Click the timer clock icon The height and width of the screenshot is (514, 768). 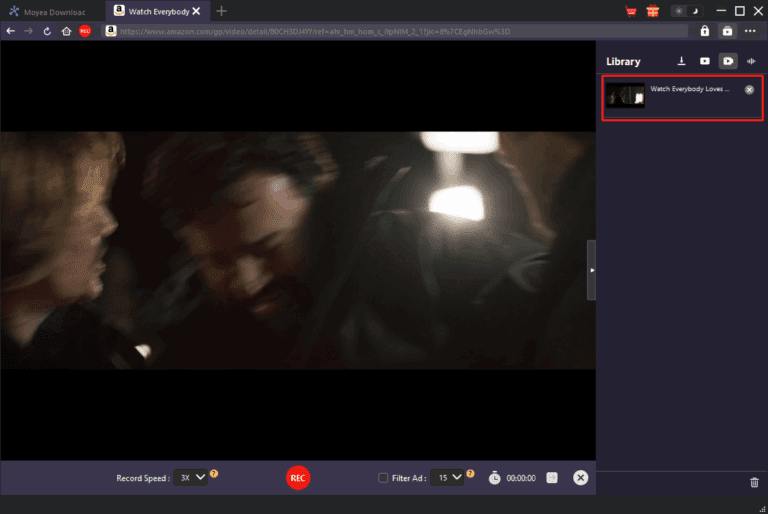pyautogui.click(x=494, y=478)
